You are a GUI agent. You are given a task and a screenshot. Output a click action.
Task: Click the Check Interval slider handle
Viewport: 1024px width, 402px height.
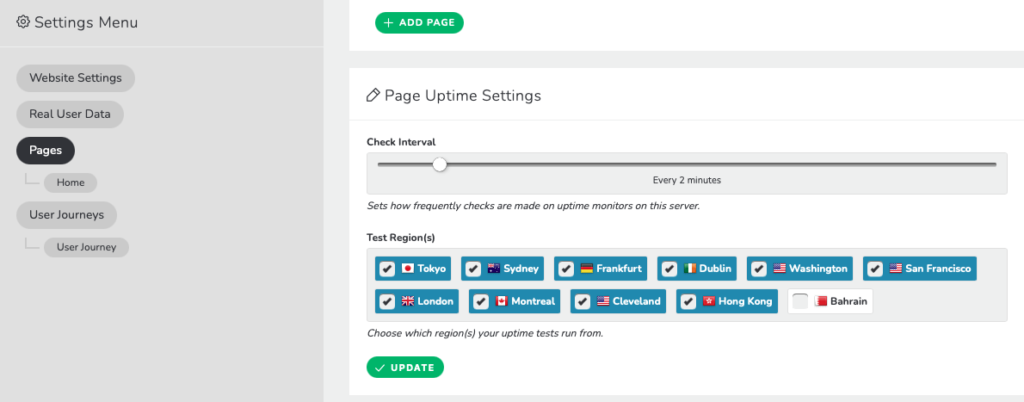tap(440, 164)
